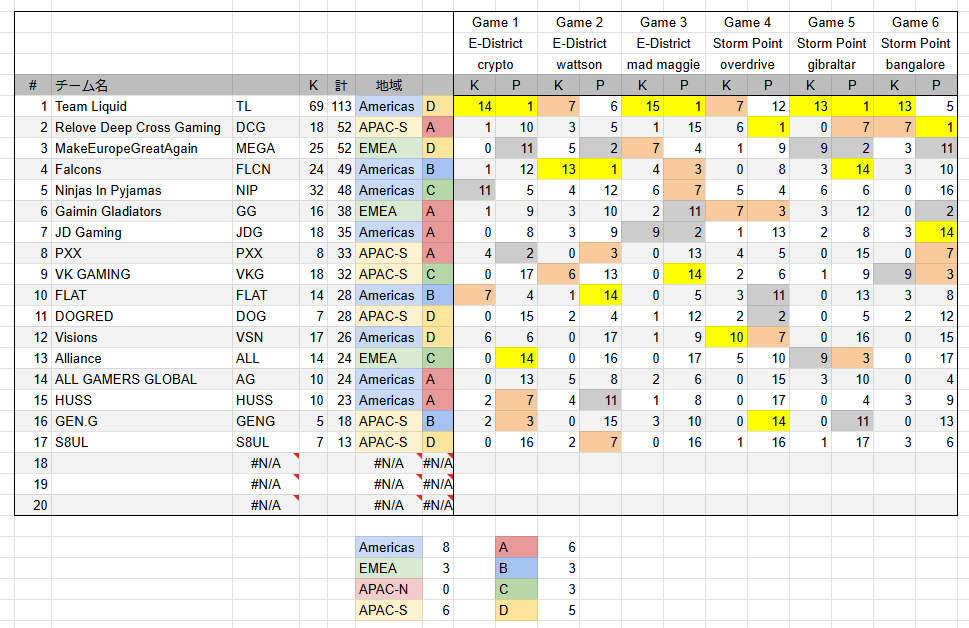Select the Americas summary legend cell
The width and height of the screenshot is (969, 628).
coord(389,548)
